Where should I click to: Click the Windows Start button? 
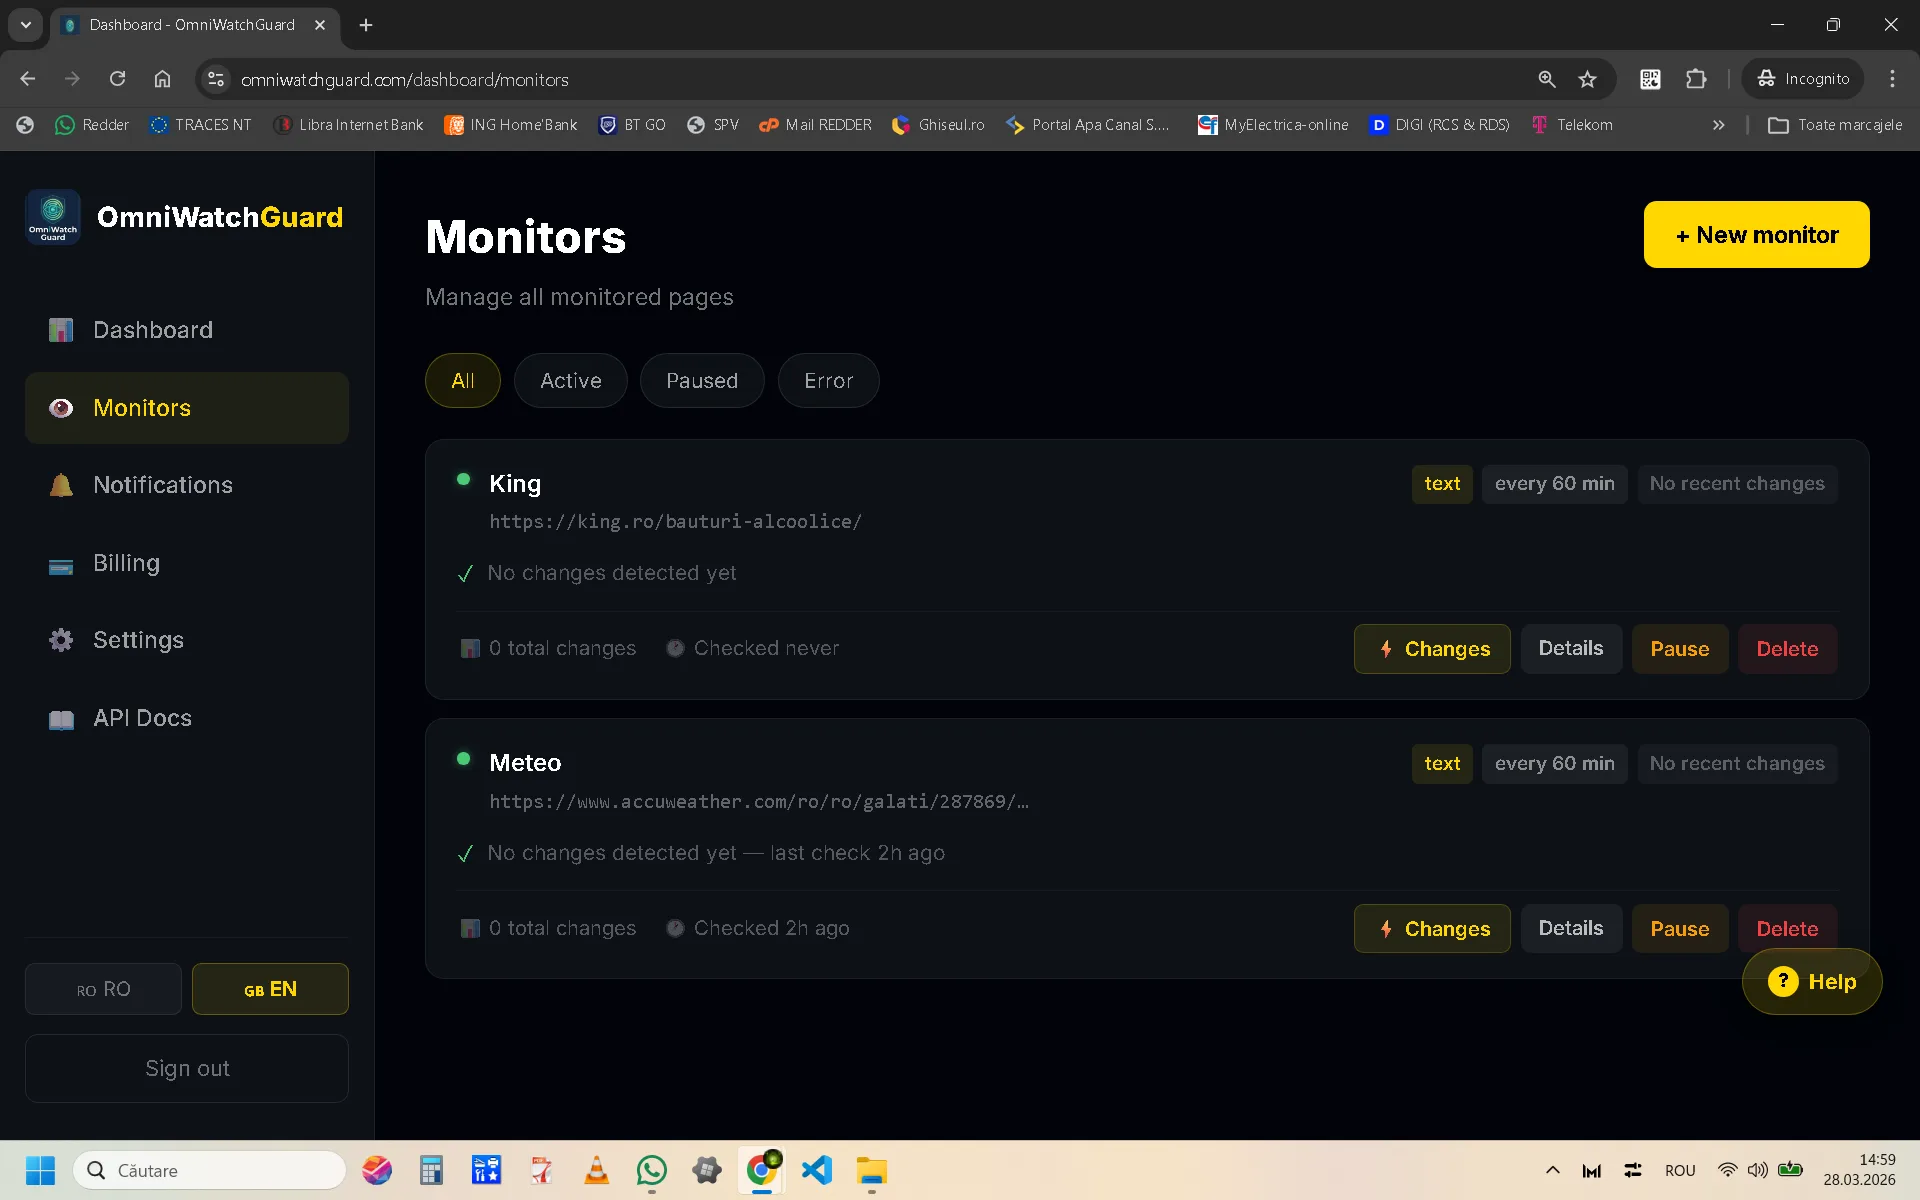(x=40, y=1170)
